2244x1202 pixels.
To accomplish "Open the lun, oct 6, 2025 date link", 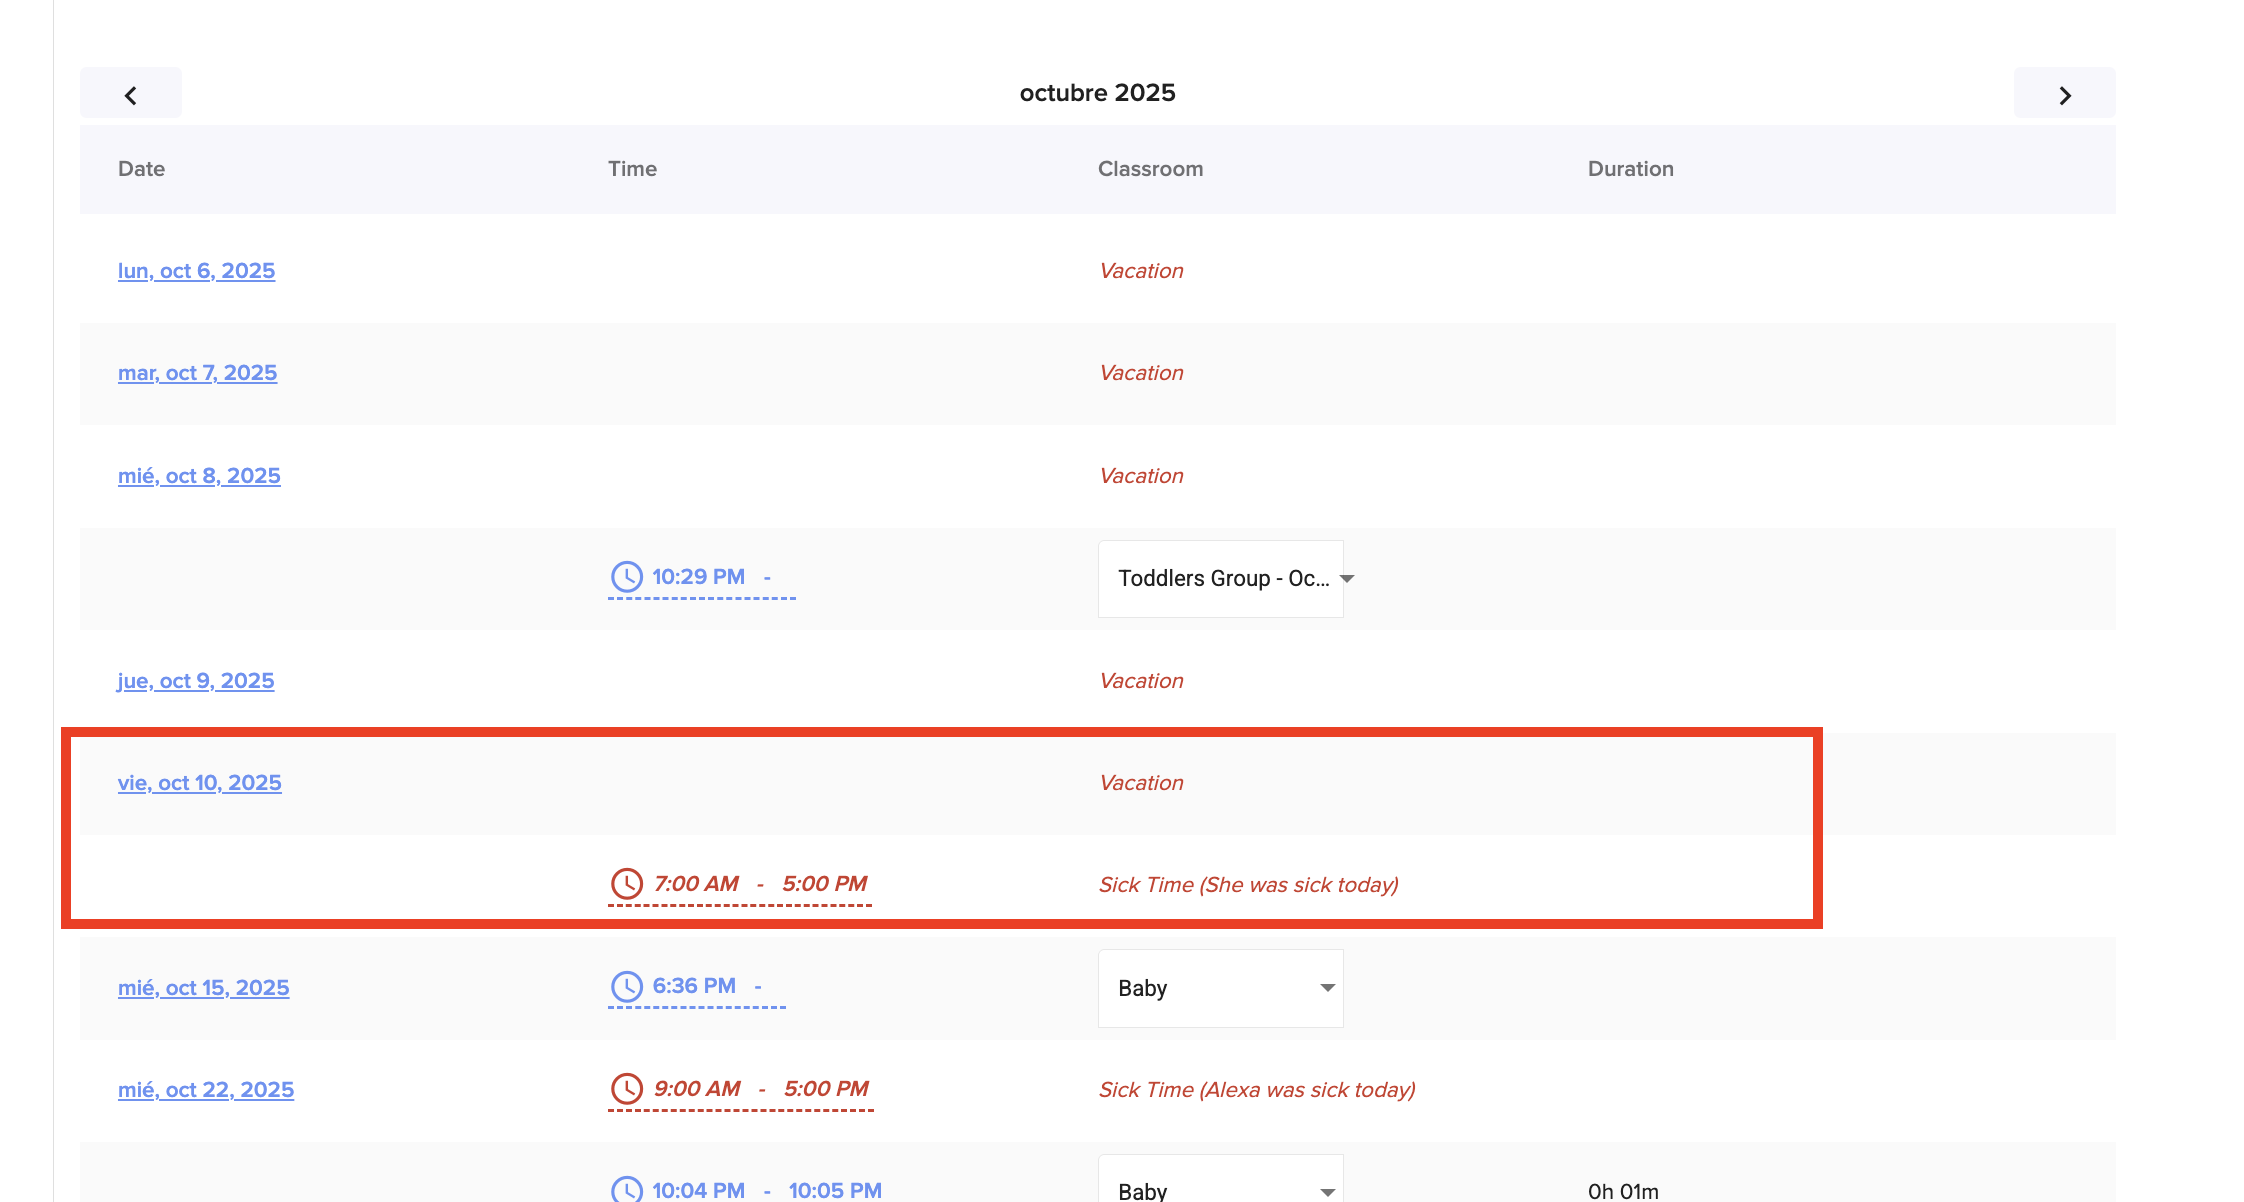I will pos(196,271).
